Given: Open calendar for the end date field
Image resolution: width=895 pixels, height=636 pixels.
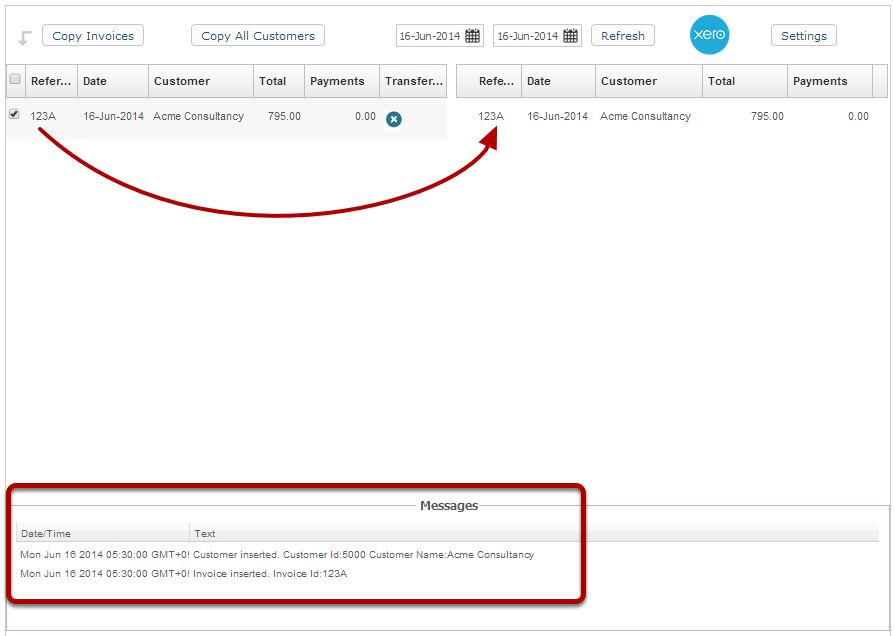Looking at the screenshot, I should (x=570, y=36).
